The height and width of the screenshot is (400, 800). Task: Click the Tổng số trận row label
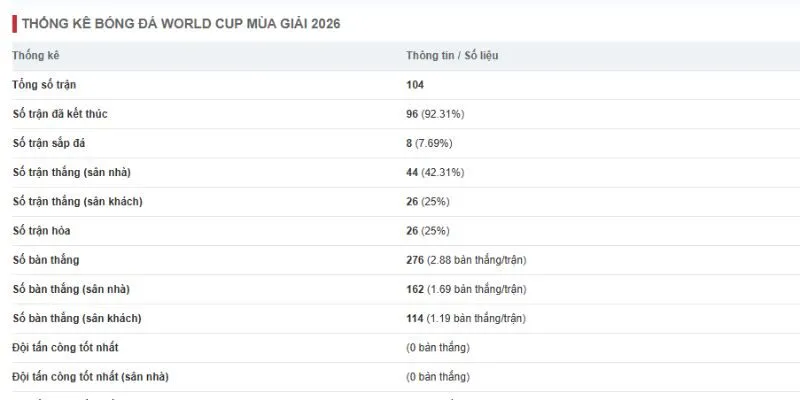(x=44, y=85)
